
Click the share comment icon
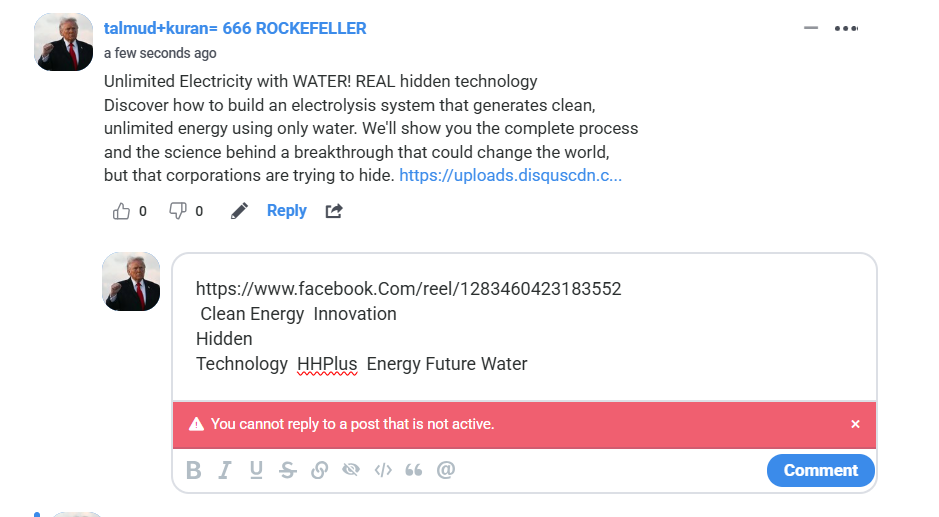click(x=334, y=211)
